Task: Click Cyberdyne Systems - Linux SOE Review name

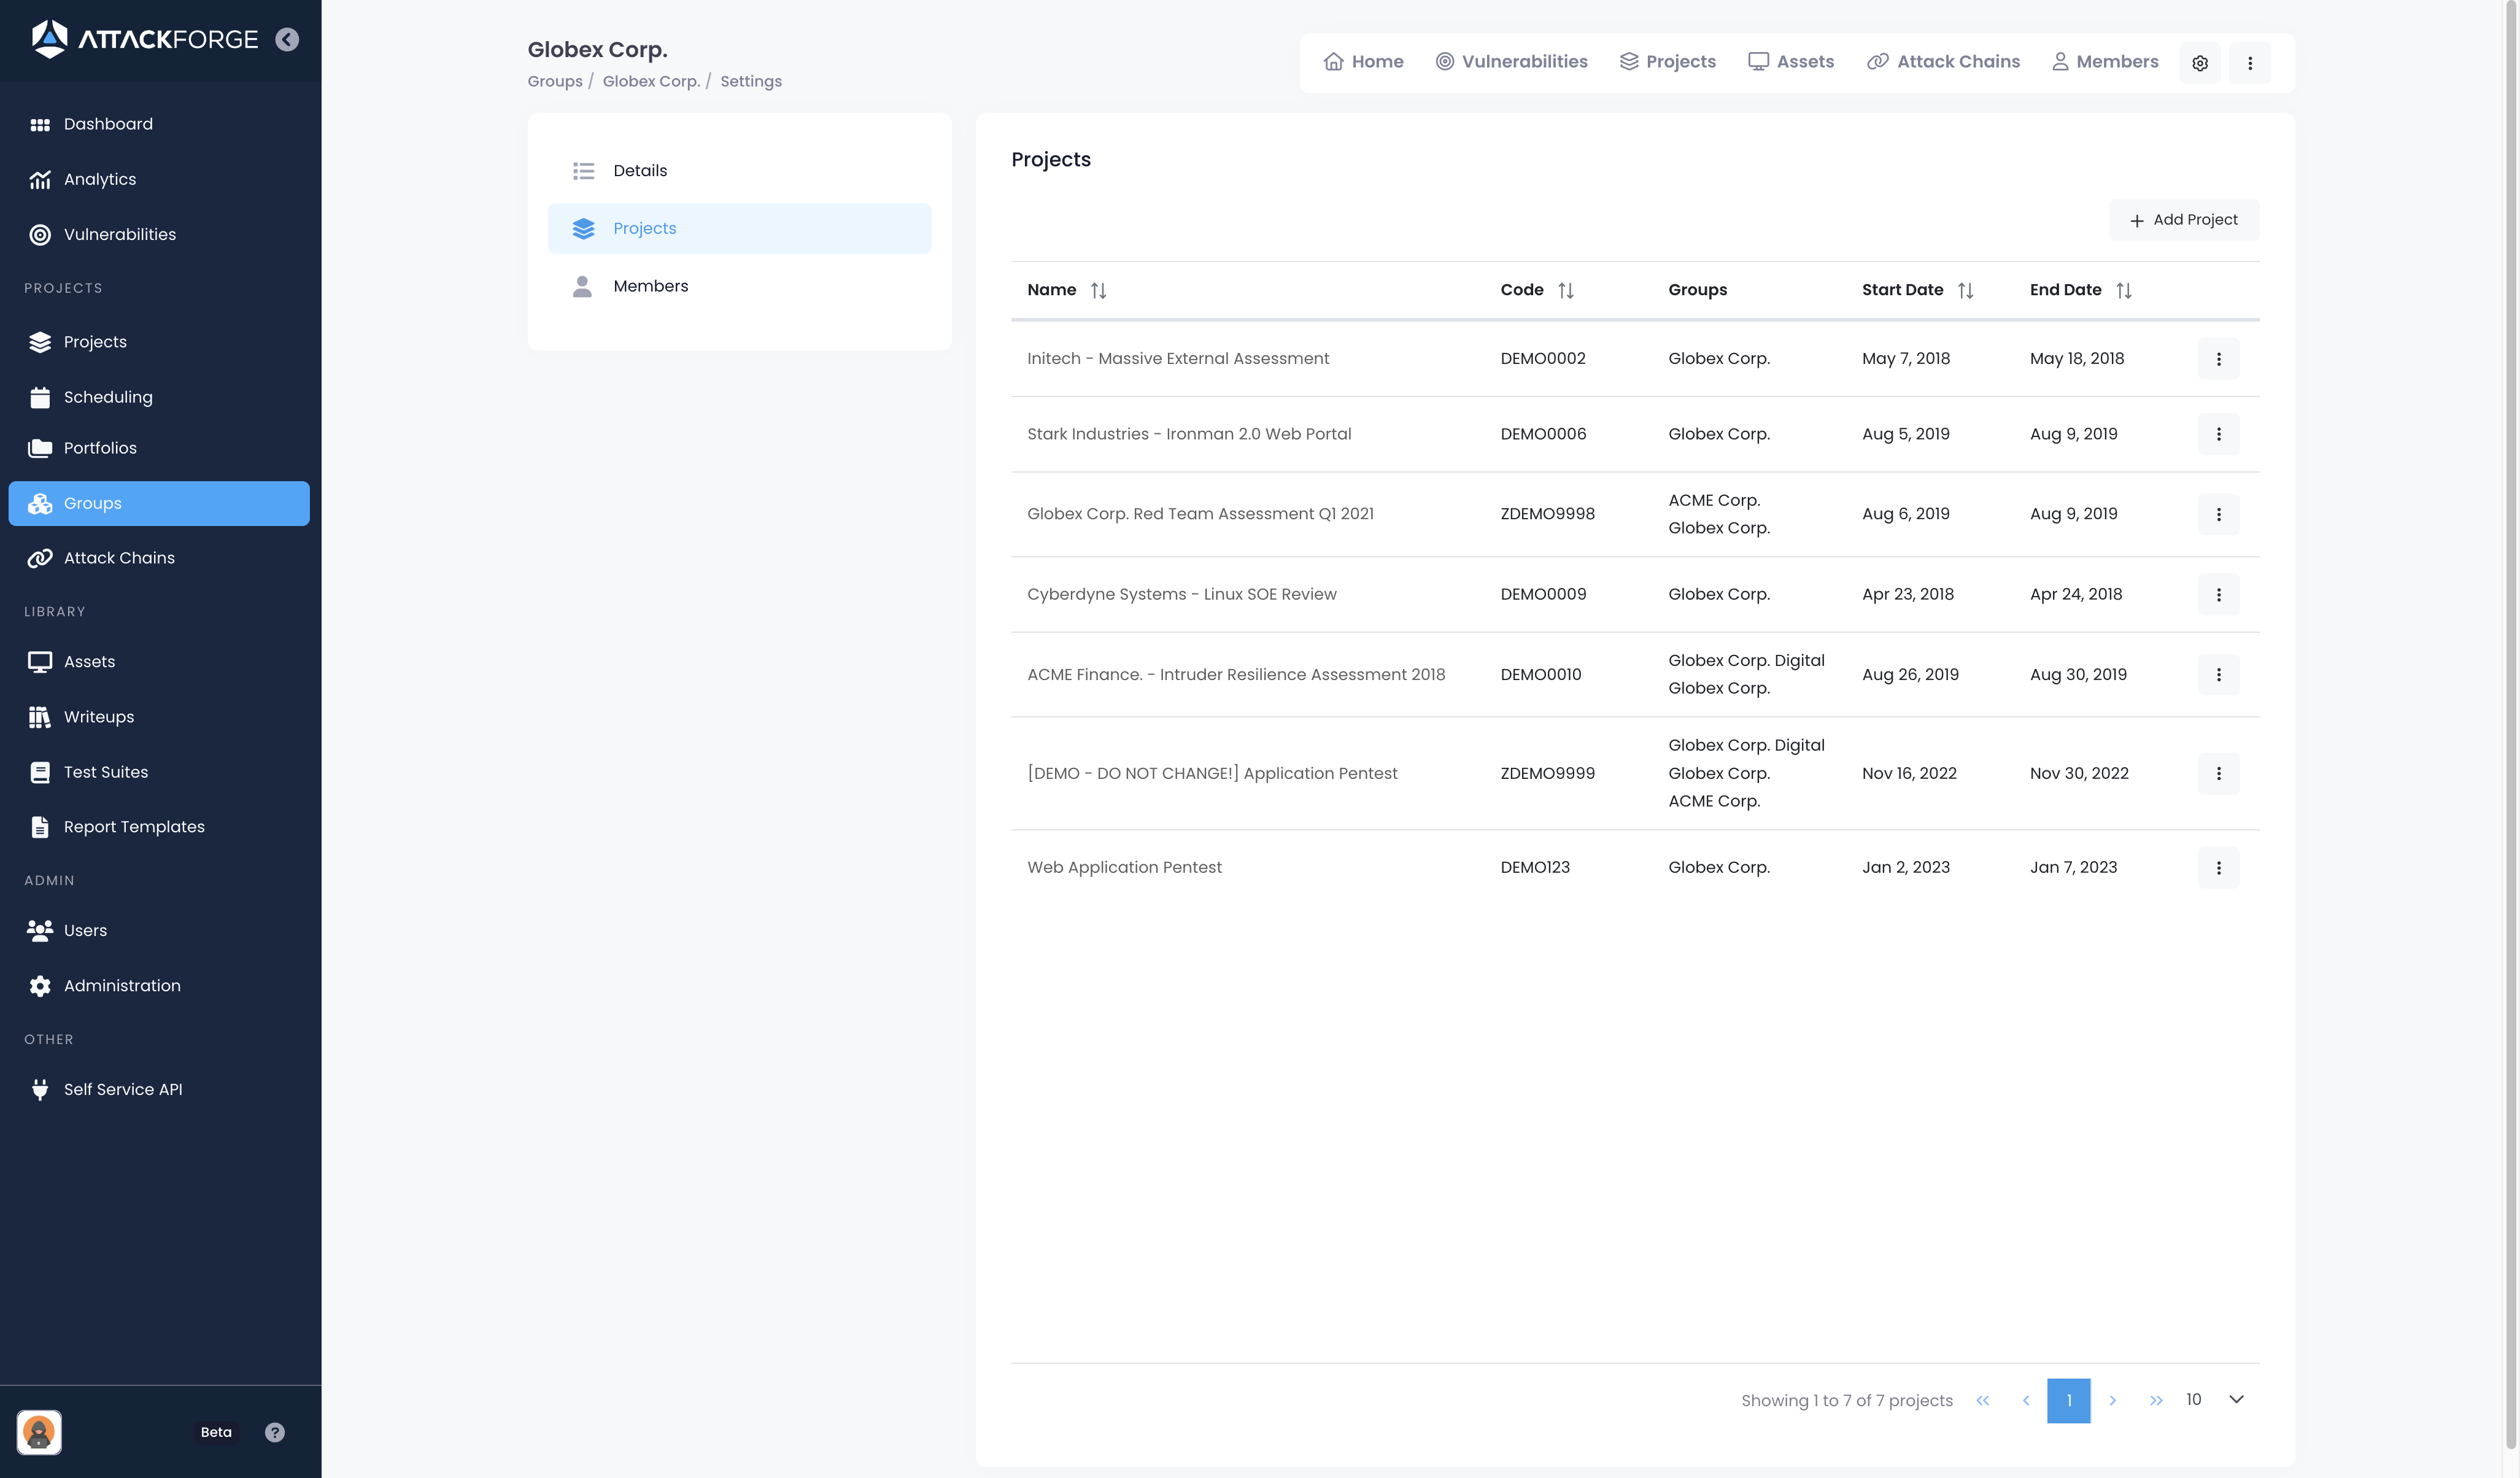Action: pyautogui.click(x=1181, y=594)
